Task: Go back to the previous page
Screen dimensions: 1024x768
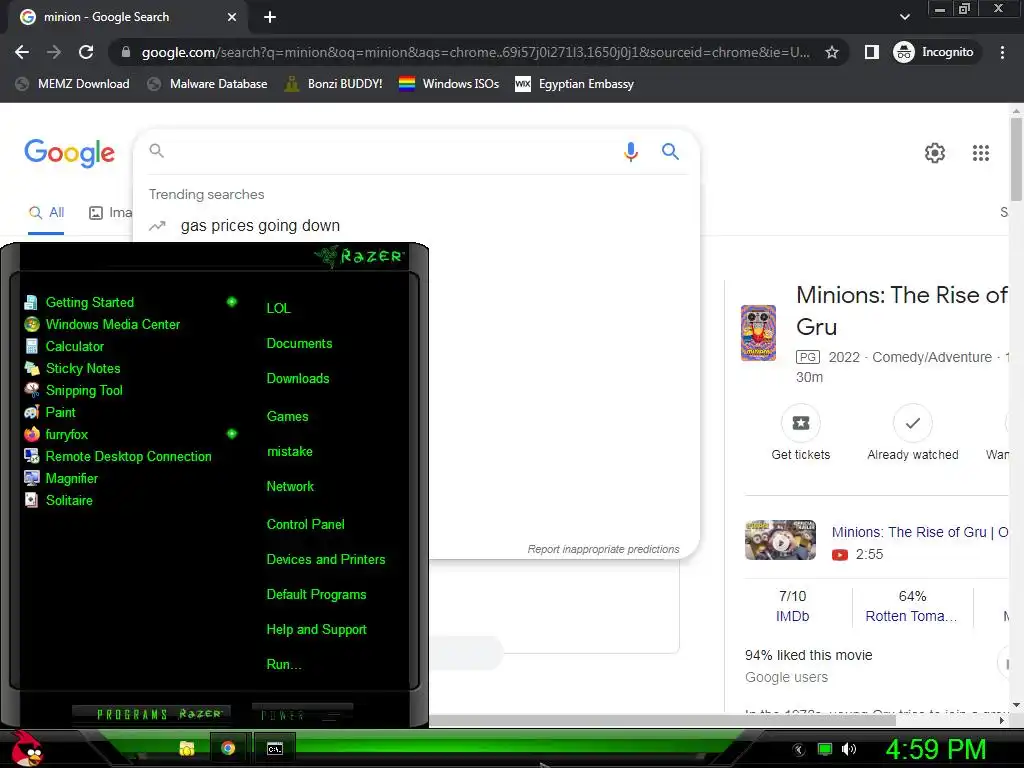Action: point(22,52)
